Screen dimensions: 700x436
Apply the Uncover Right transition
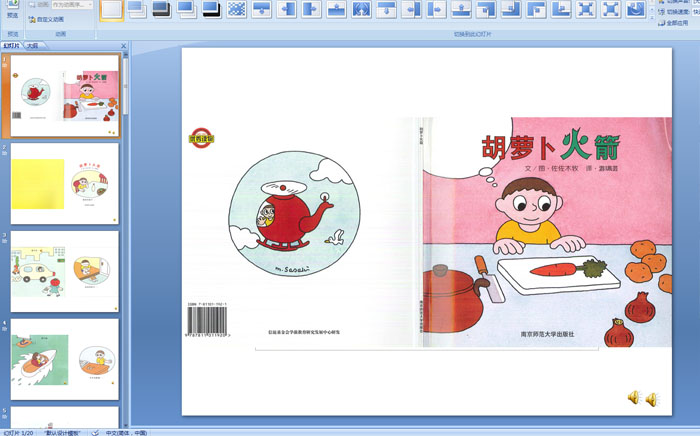click(437, 9)
